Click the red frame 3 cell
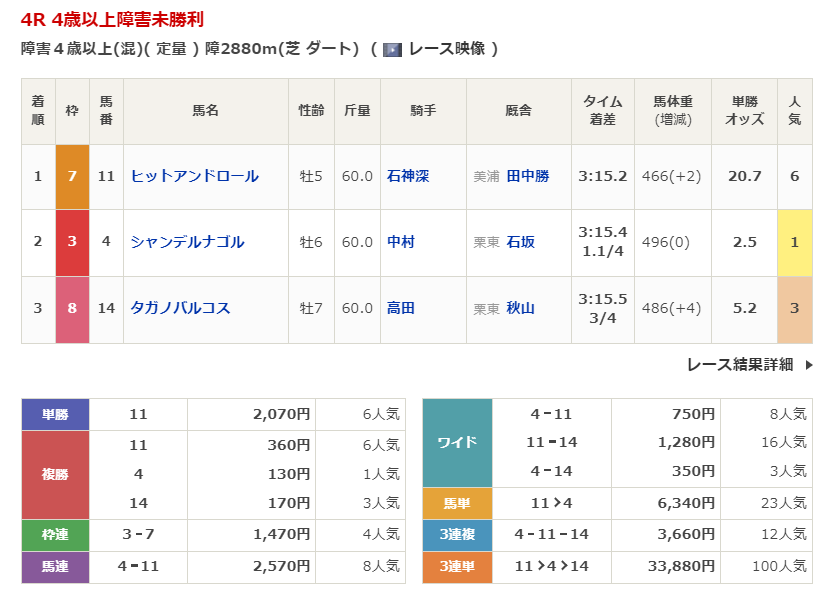 point(72,242)
